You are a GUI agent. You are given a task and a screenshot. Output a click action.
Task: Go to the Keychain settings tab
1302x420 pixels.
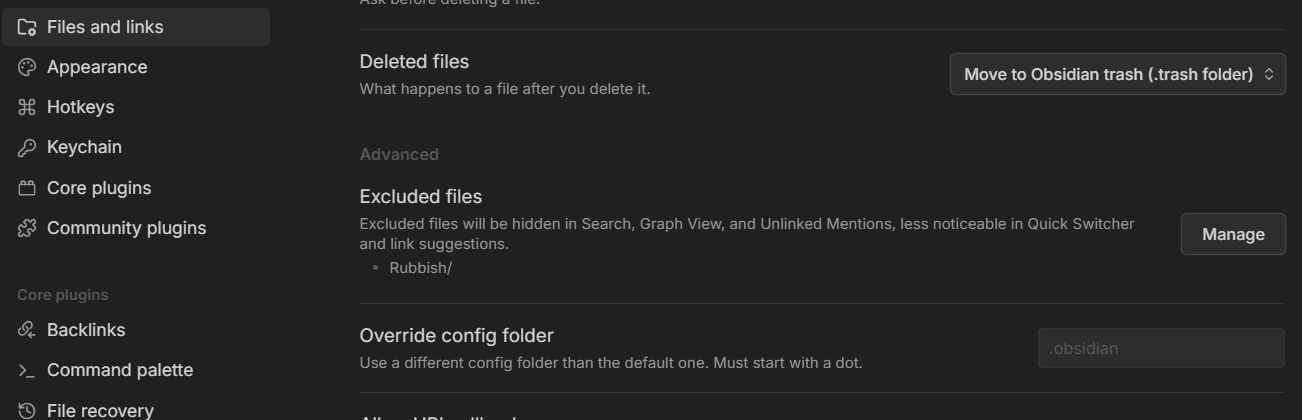84,148
